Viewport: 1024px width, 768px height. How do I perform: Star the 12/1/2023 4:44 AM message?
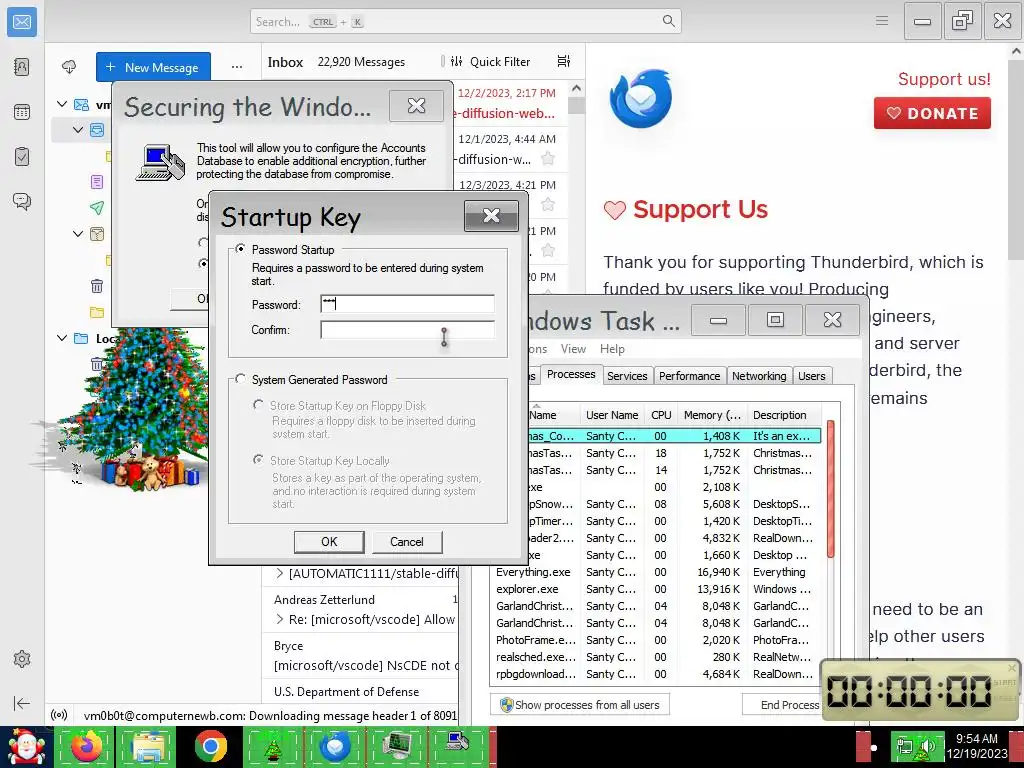548,158
